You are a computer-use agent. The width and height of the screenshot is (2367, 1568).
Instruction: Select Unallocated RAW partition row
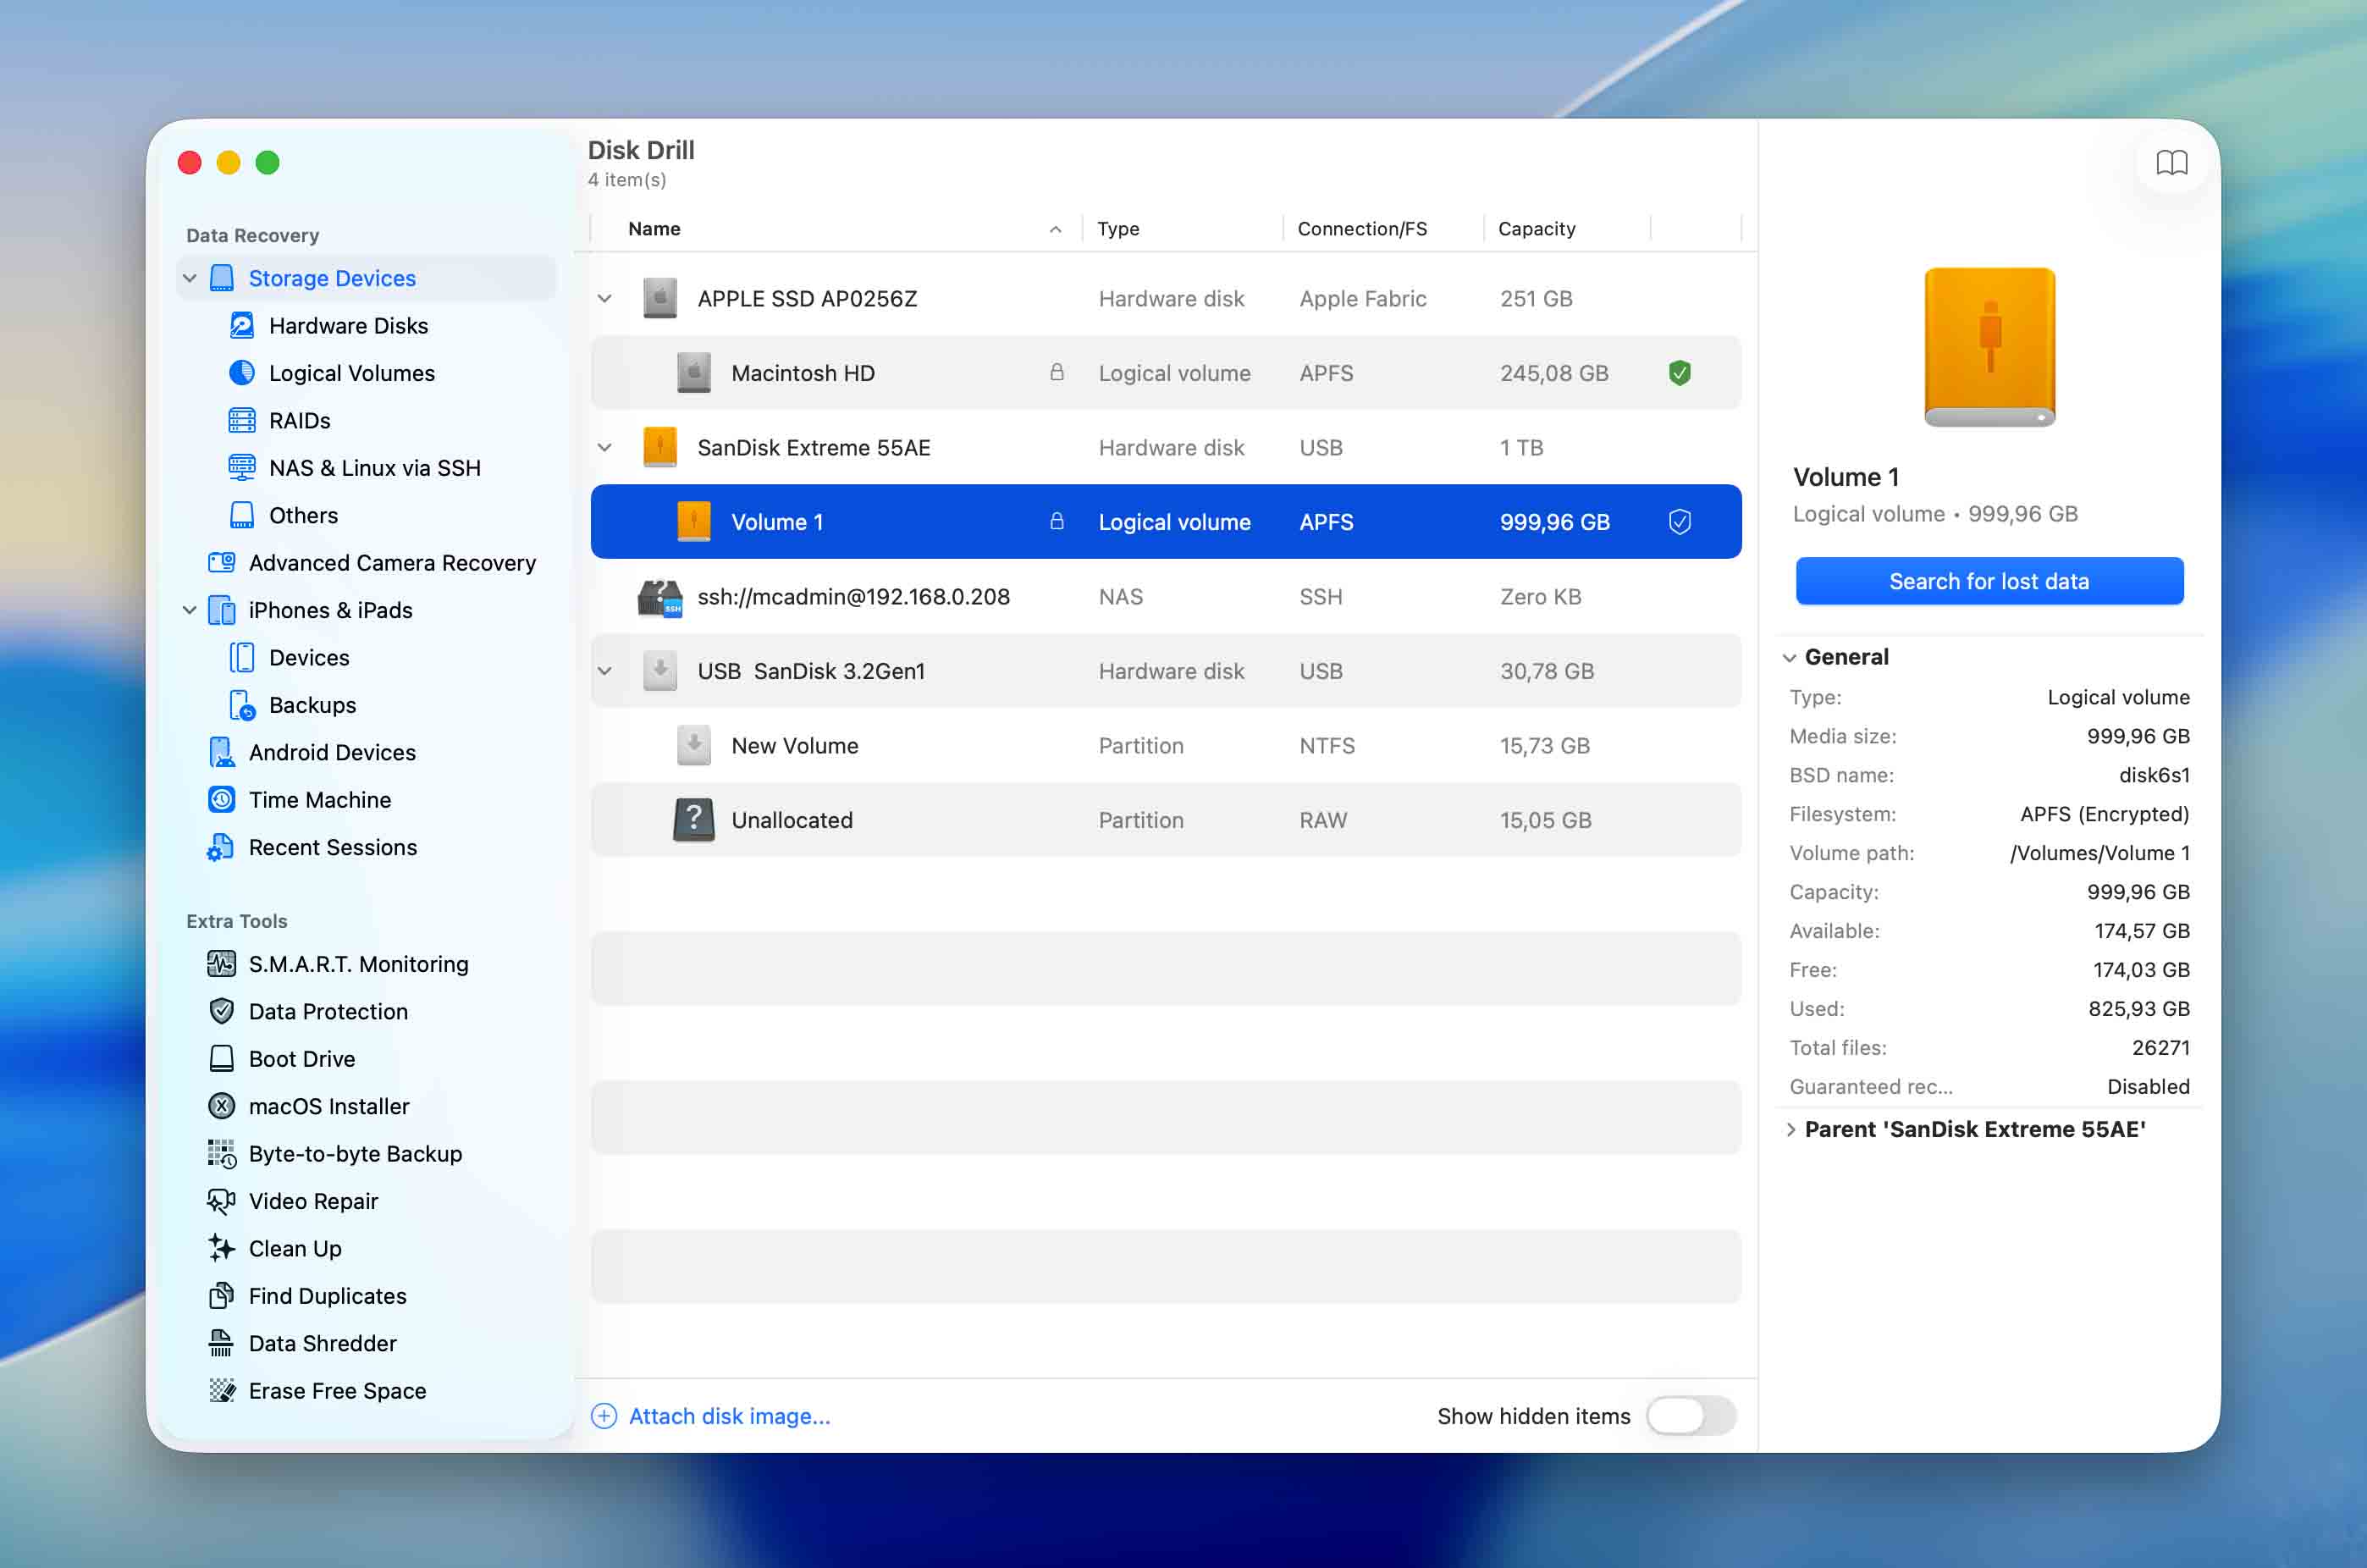[x=1166, y=820]
